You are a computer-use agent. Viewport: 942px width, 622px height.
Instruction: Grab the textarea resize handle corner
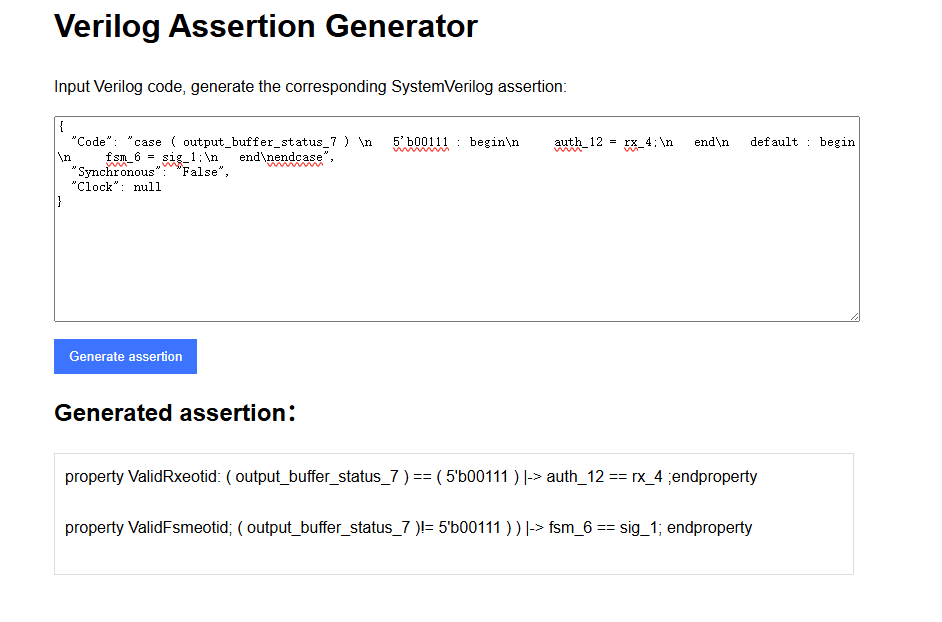coord(854,316)
